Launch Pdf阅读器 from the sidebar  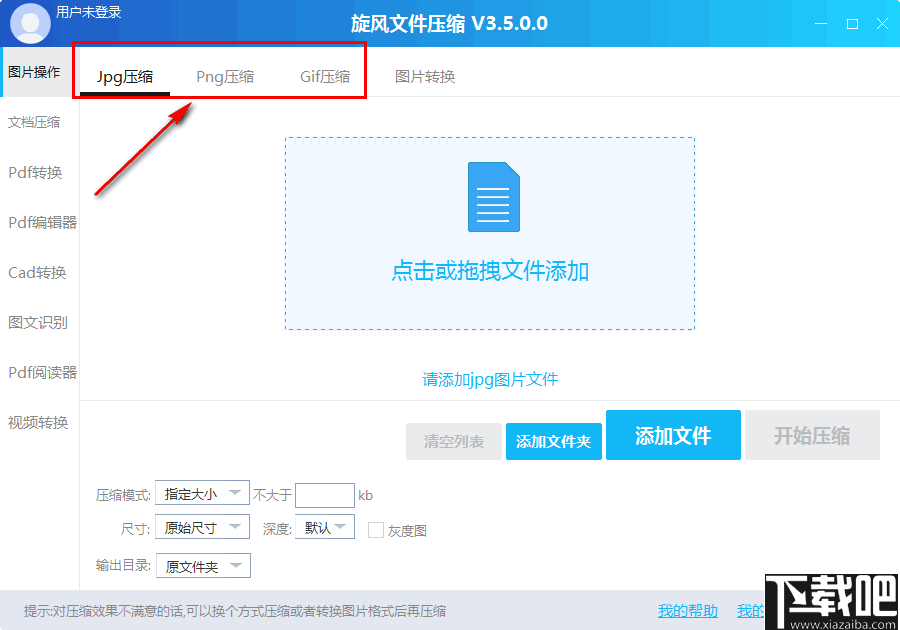(x=42, y=372)
